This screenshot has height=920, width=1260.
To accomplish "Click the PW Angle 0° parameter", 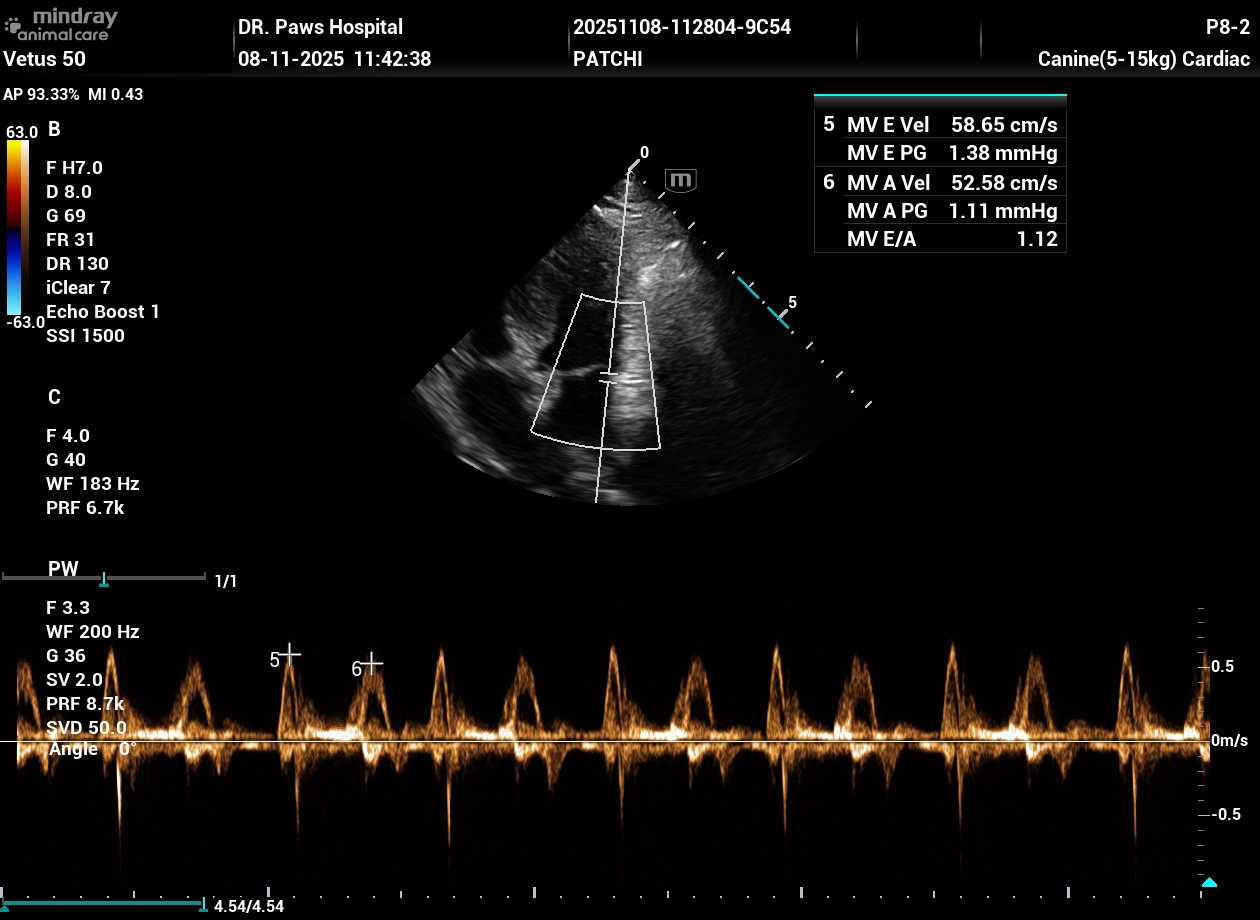I will [88, 750].
